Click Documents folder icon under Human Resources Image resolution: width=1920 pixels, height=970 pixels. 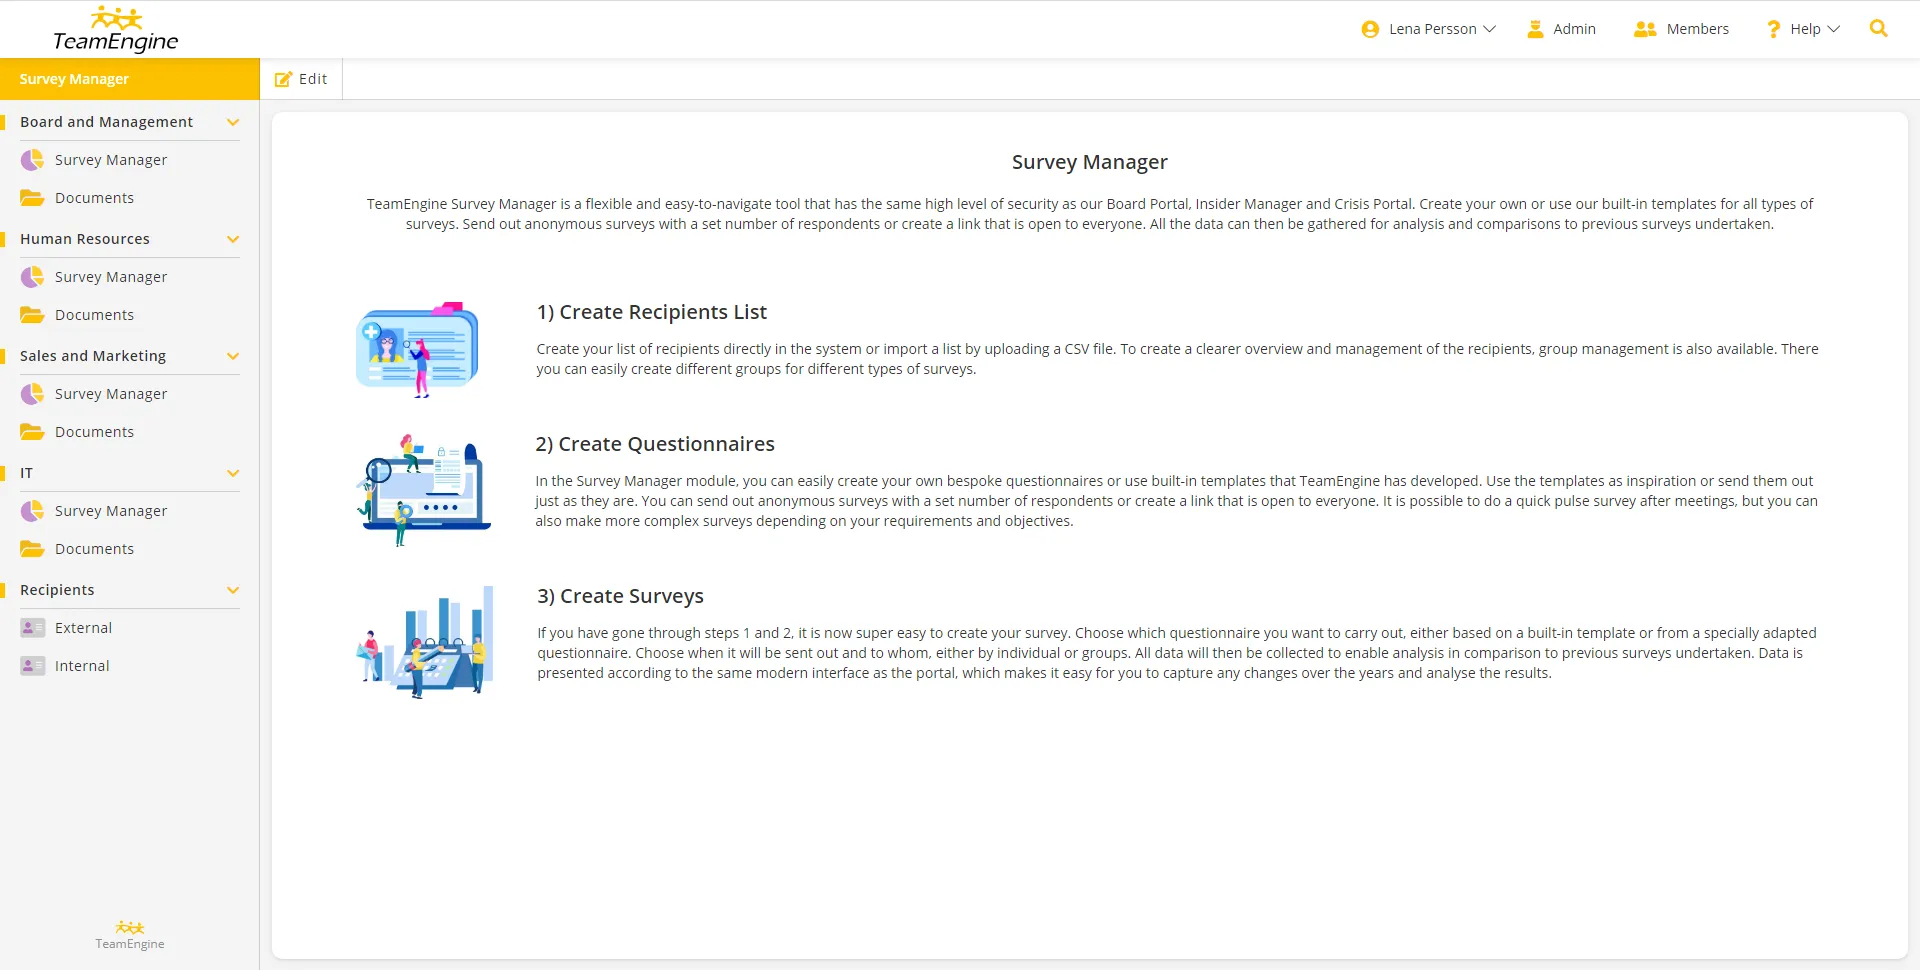coord(32,315)
